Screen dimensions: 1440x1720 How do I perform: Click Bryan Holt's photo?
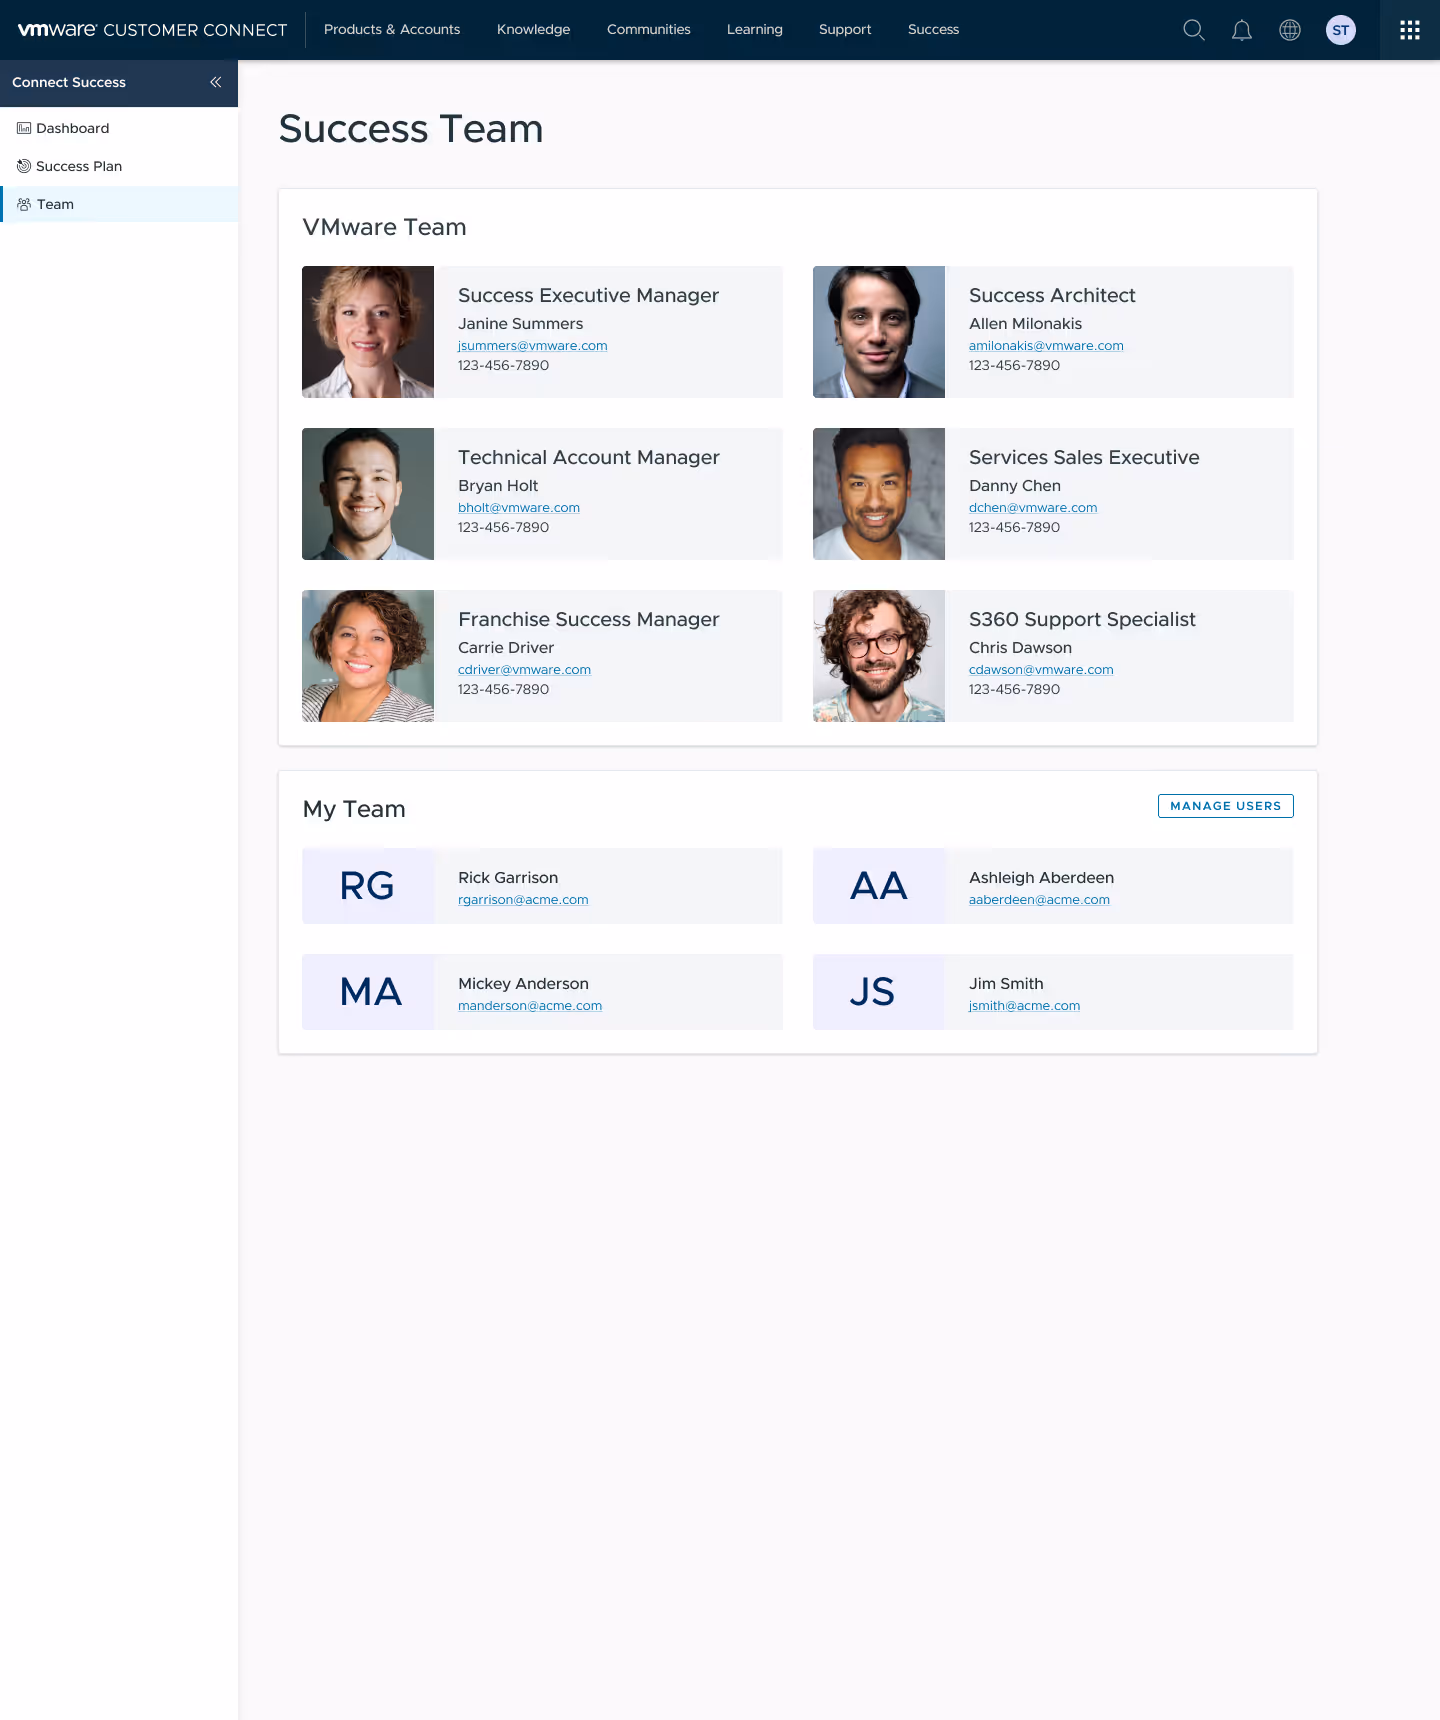pyautogui.click(x=368, y=494)
